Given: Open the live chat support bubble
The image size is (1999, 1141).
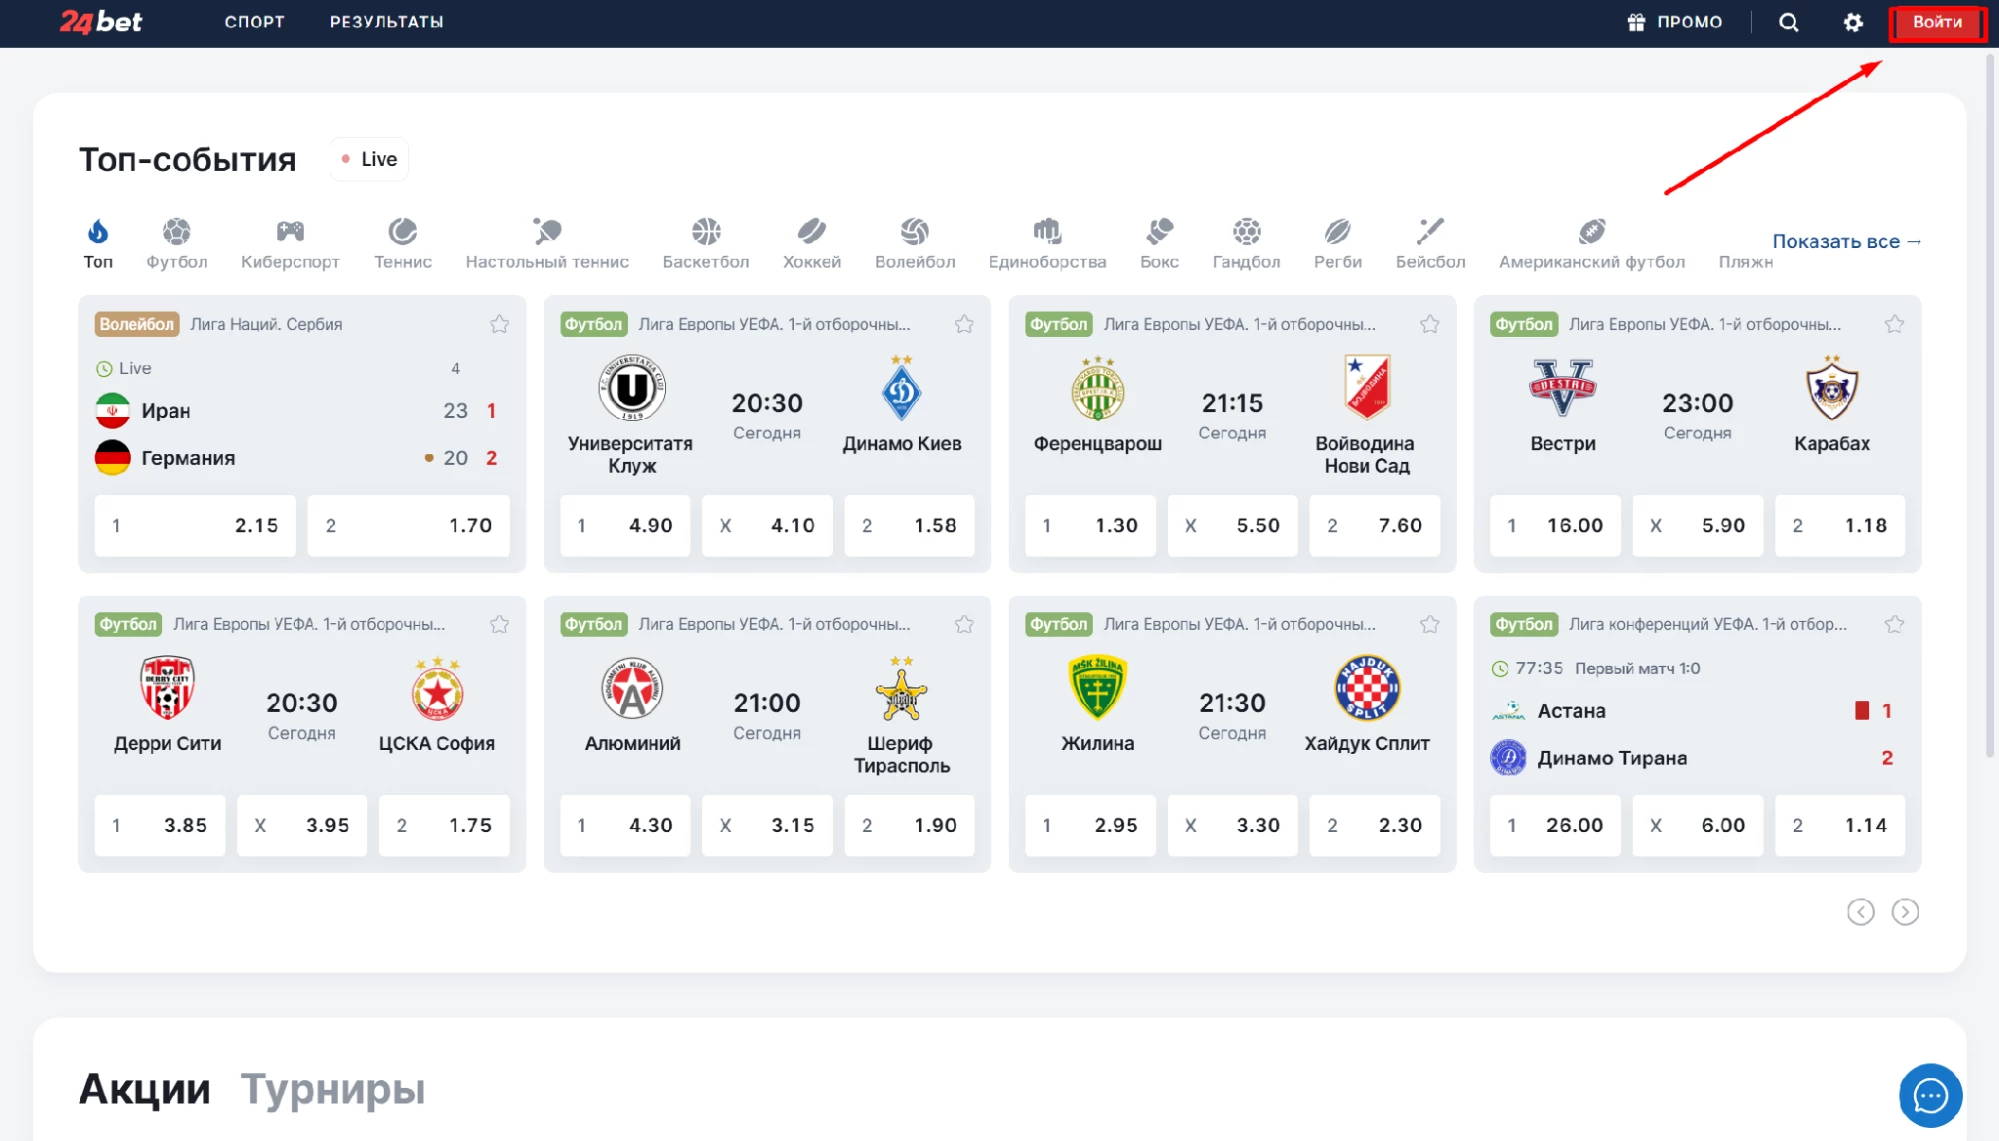Looking at the screenshot, I should coord(1930,1095).
